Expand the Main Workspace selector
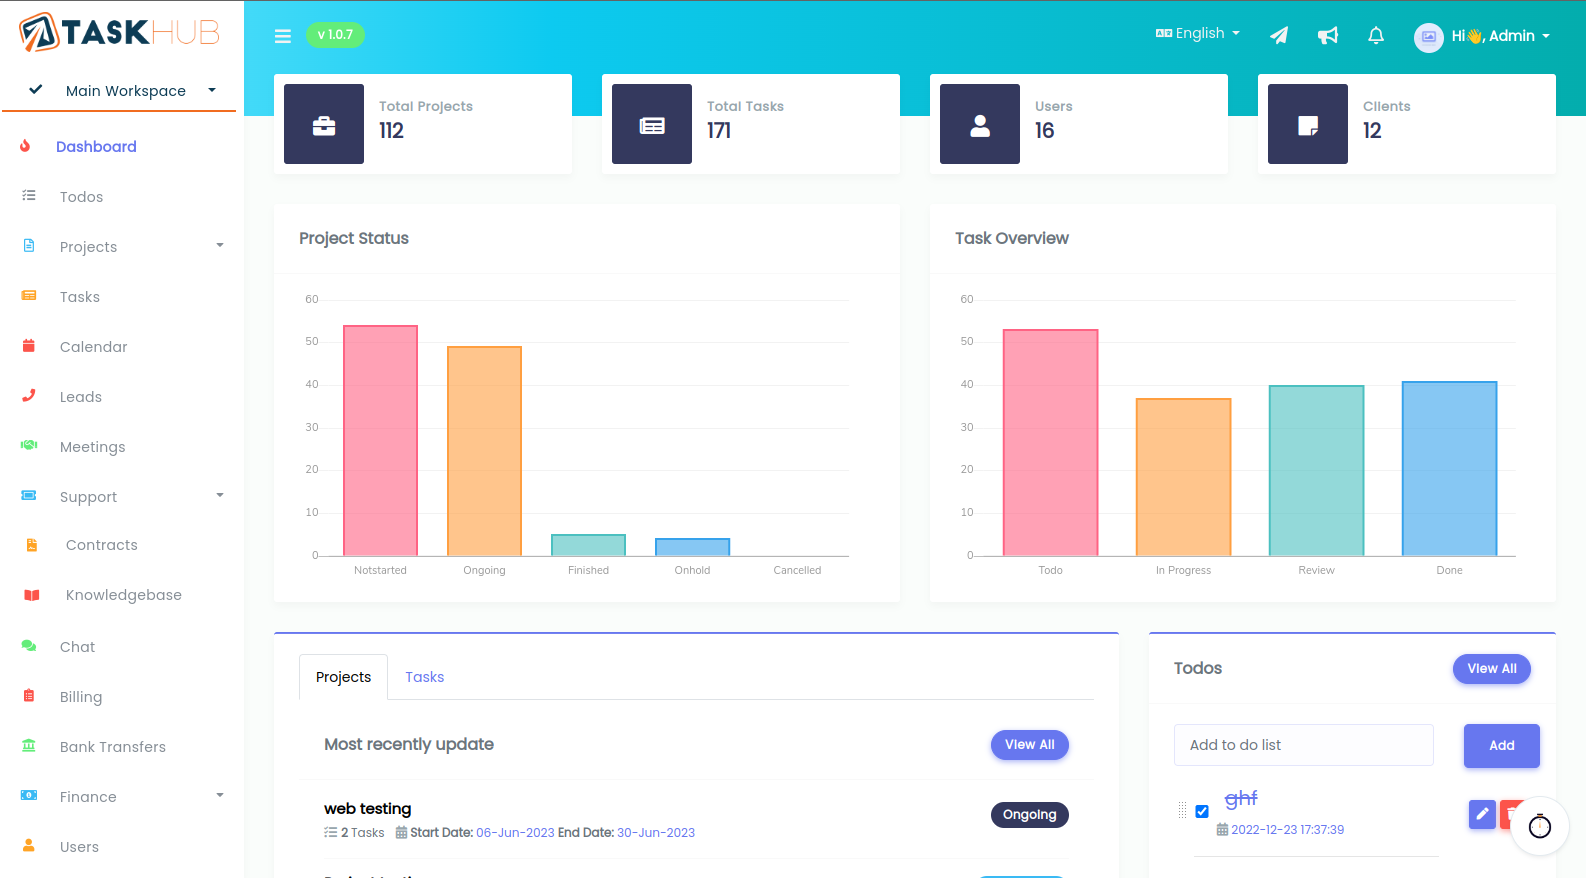 point(121,91)
